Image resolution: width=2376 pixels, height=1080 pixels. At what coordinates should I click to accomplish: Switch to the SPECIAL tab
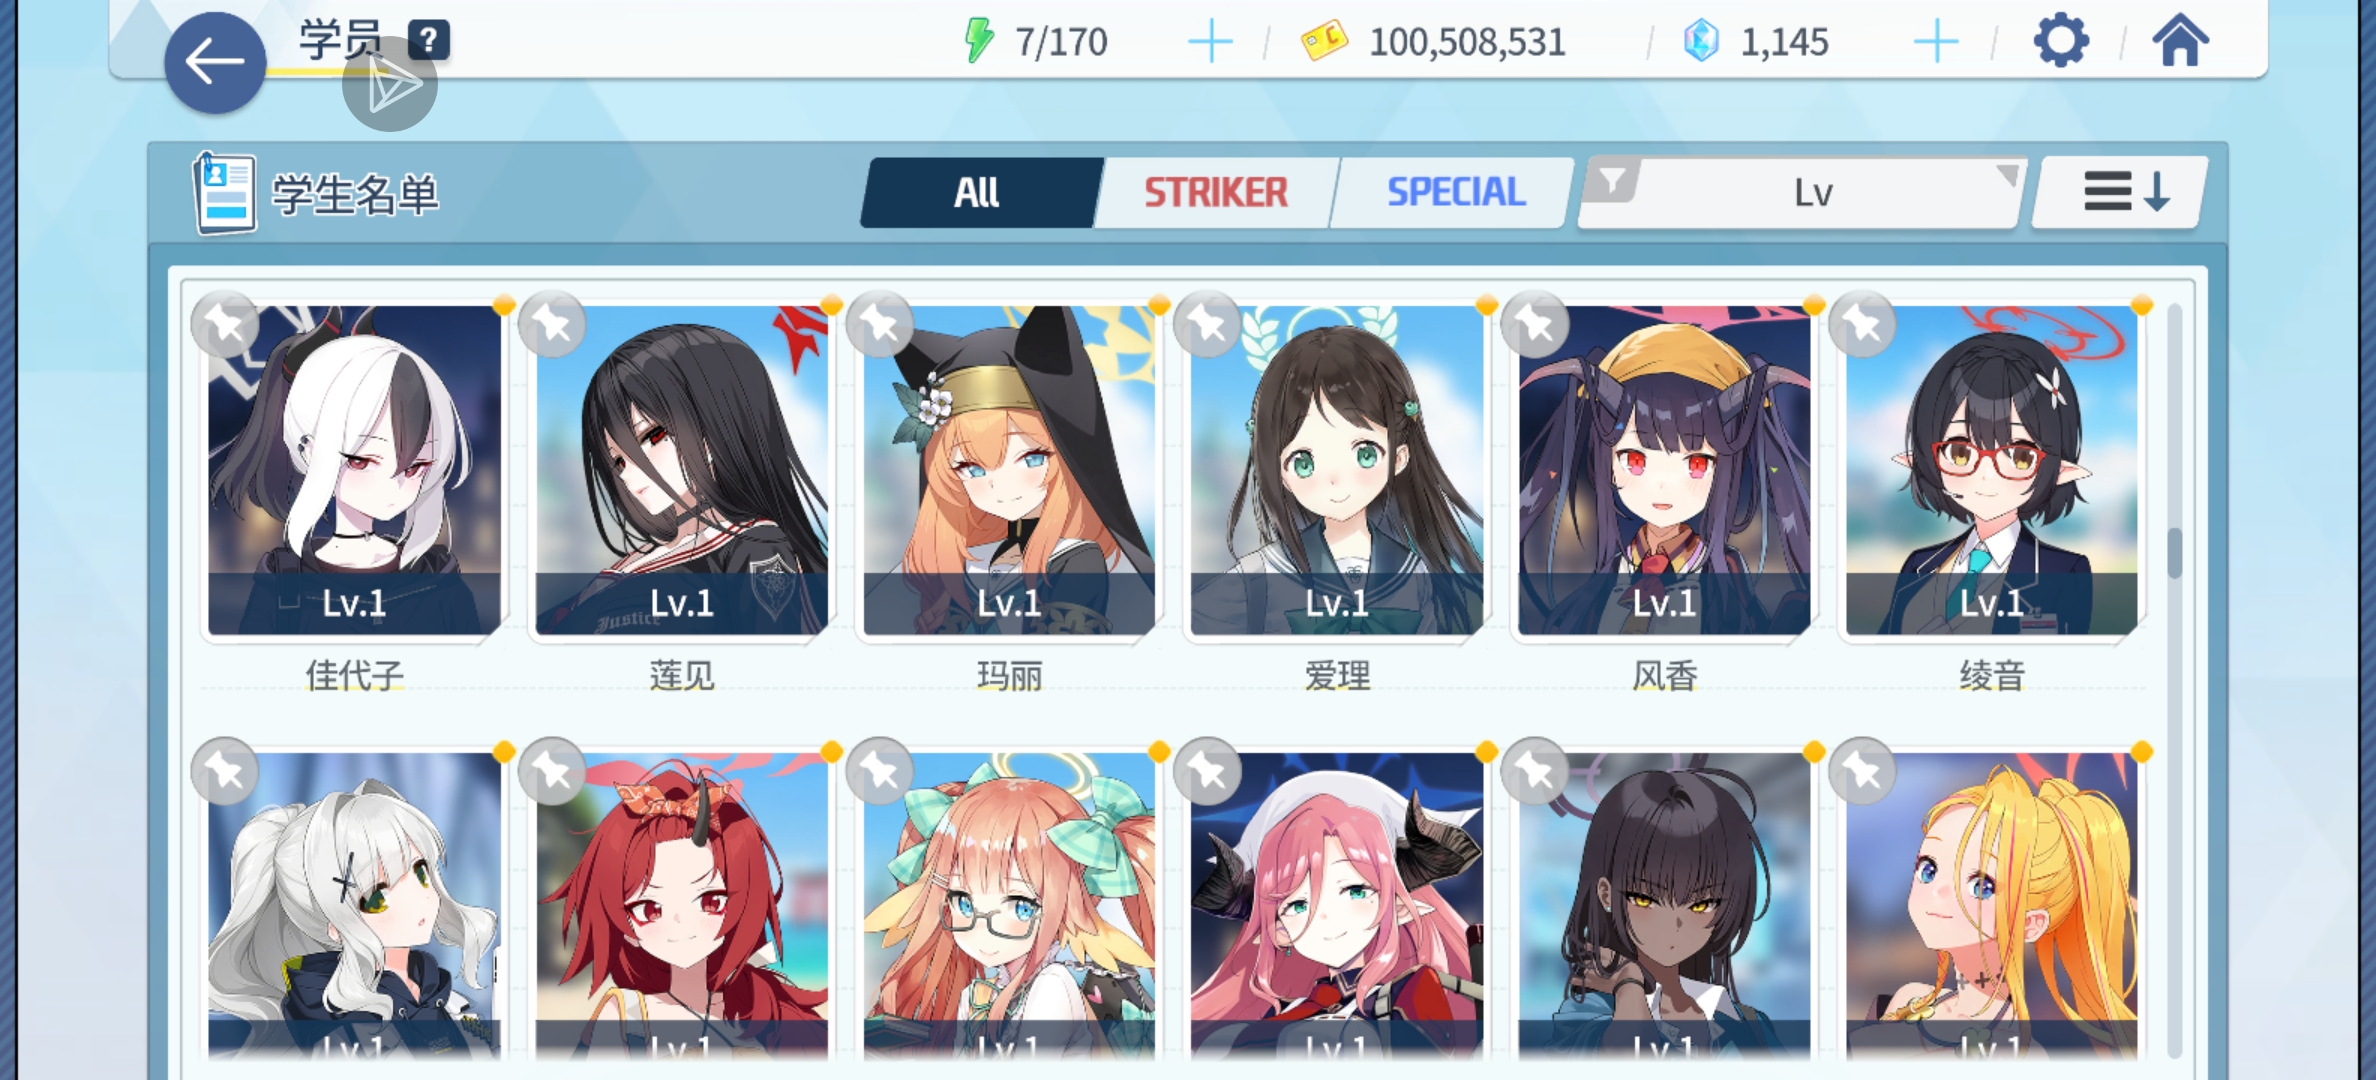coord(1456,192)
